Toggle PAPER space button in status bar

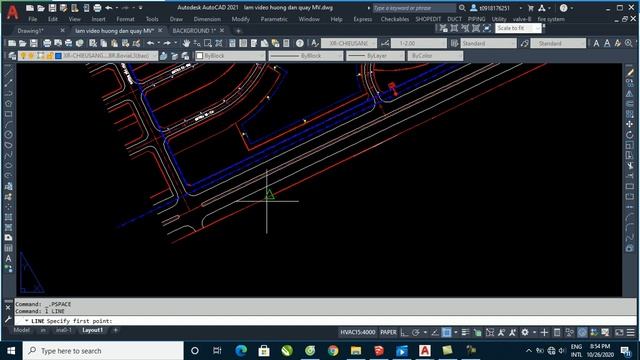coord(388,333)
